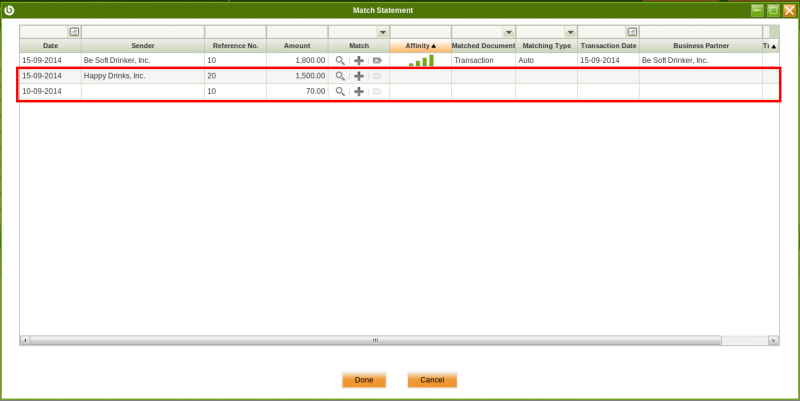This screenshot has height=401, width=800.
Task: Minimize the Match Statement window
Action: 758,10
